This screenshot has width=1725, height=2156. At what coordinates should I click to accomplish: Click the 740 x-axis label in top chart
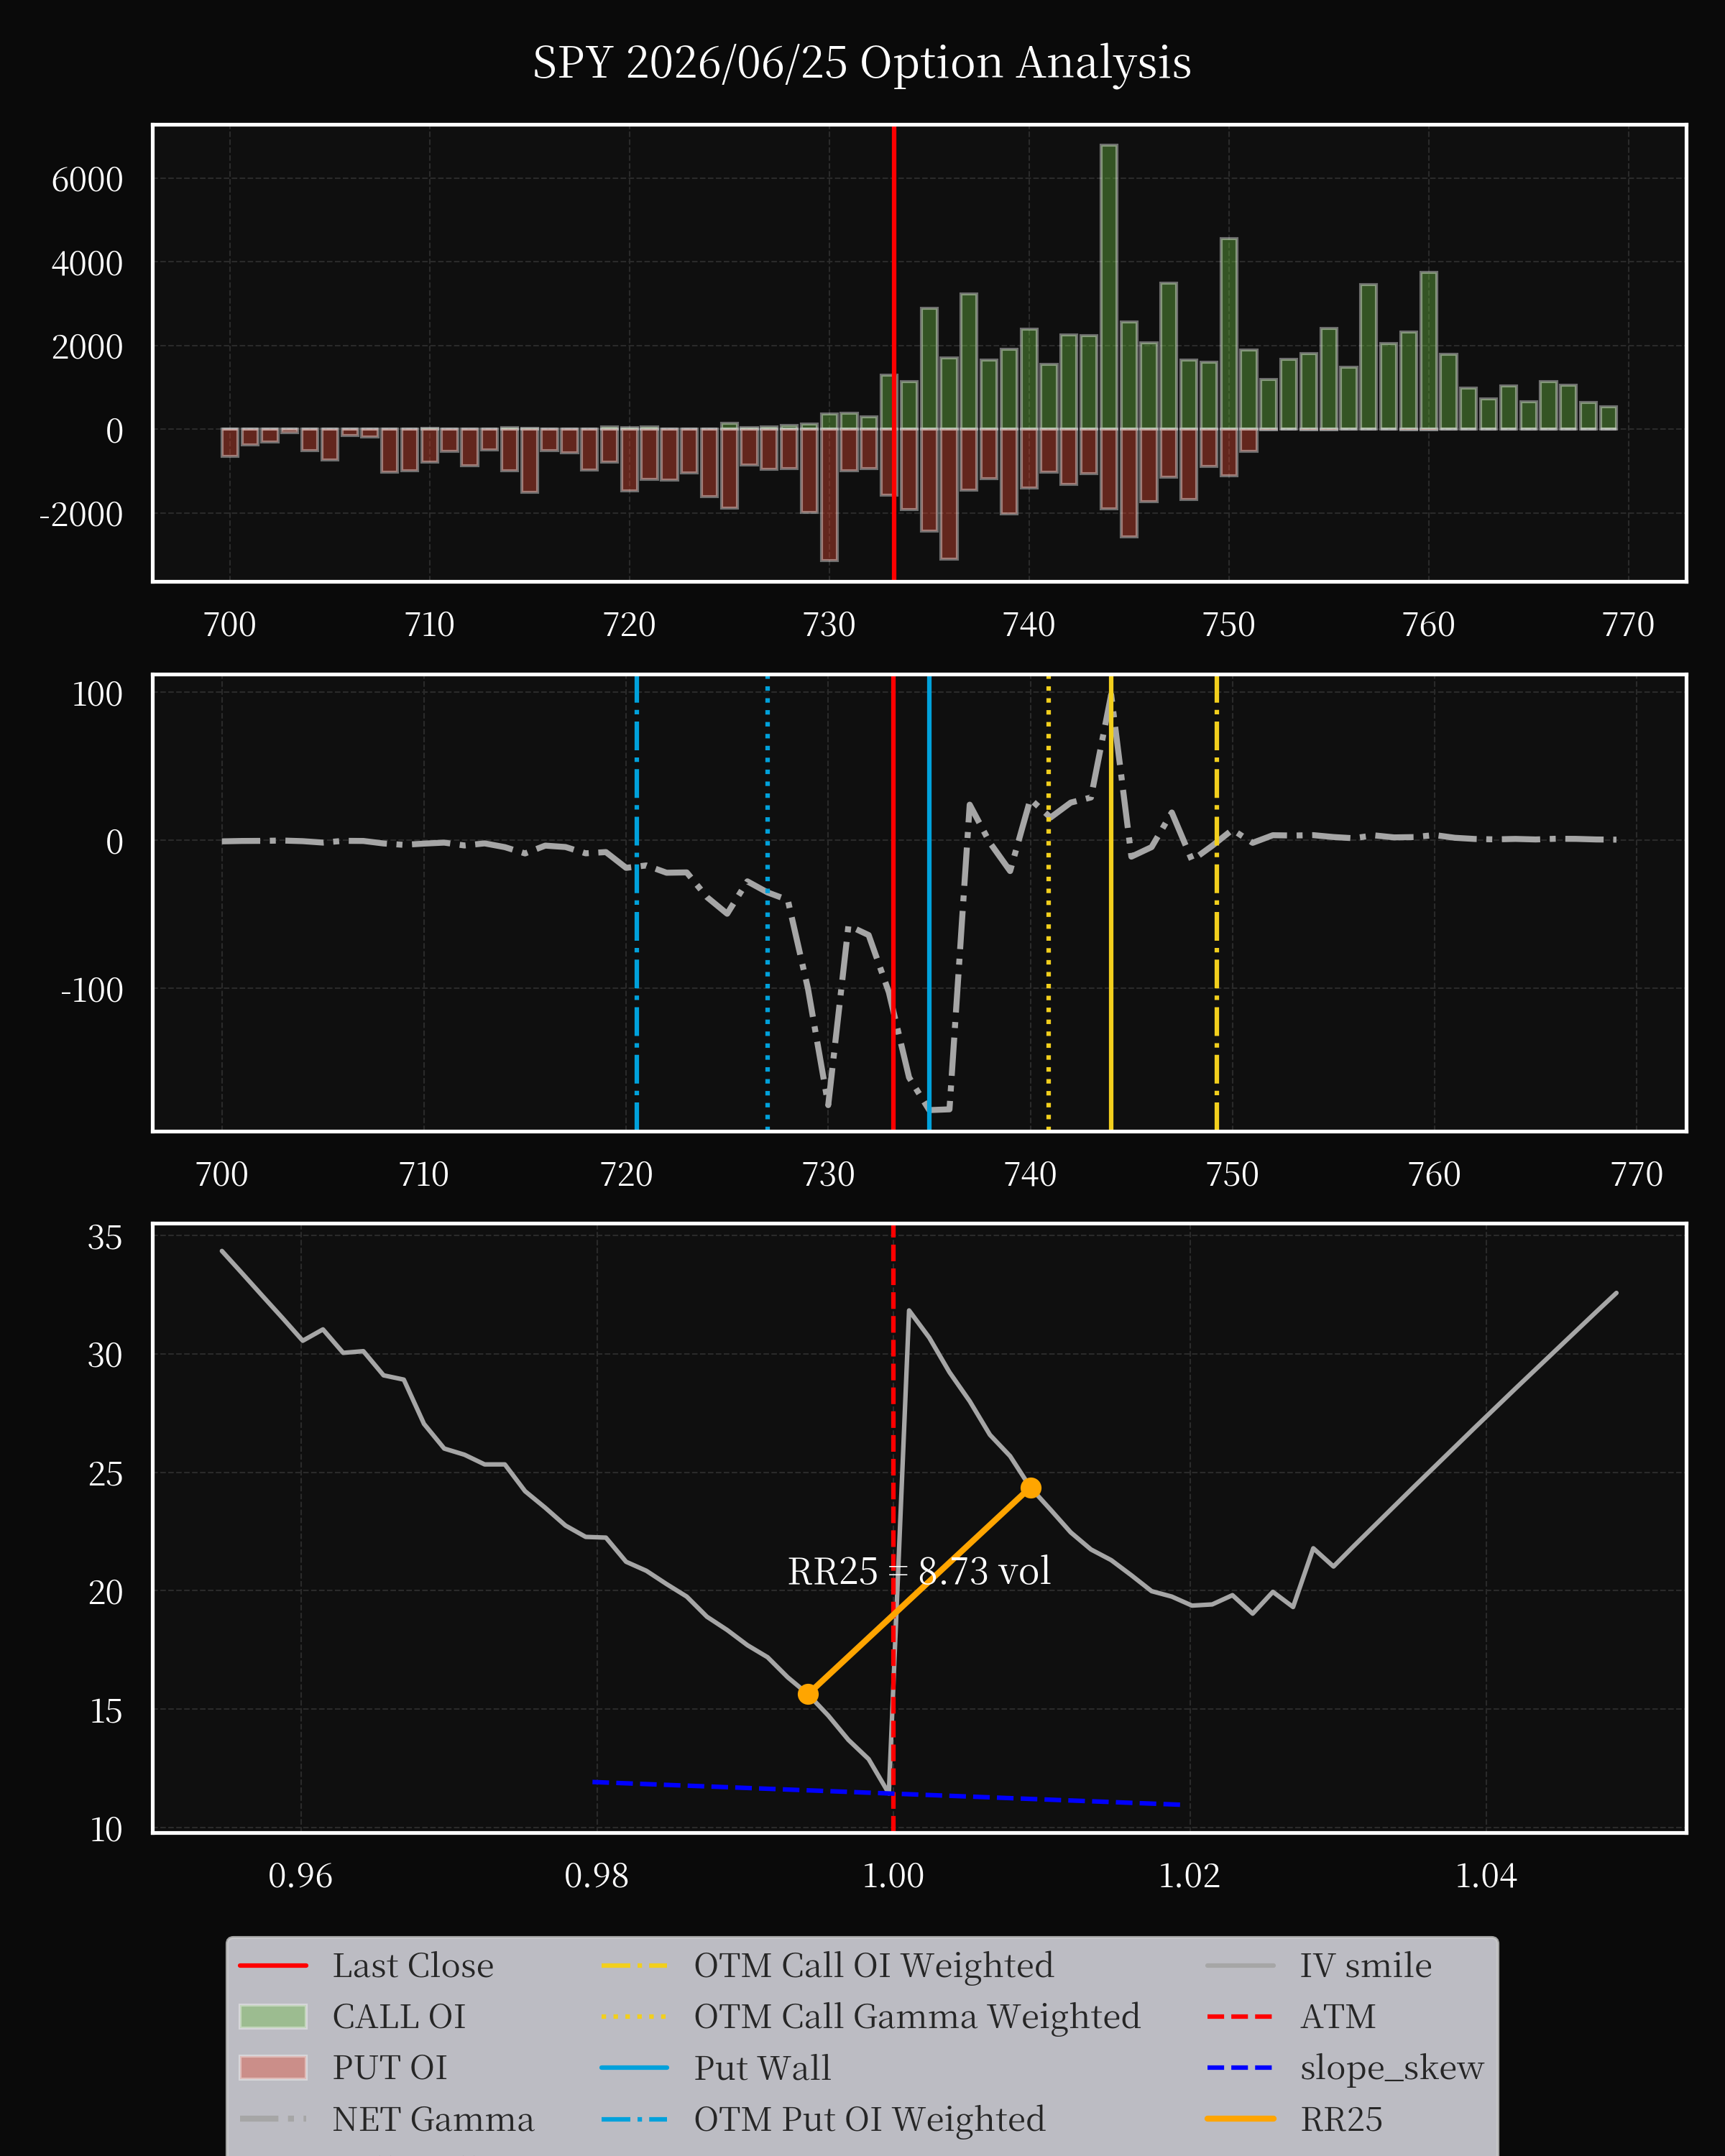pos(1029,625)
